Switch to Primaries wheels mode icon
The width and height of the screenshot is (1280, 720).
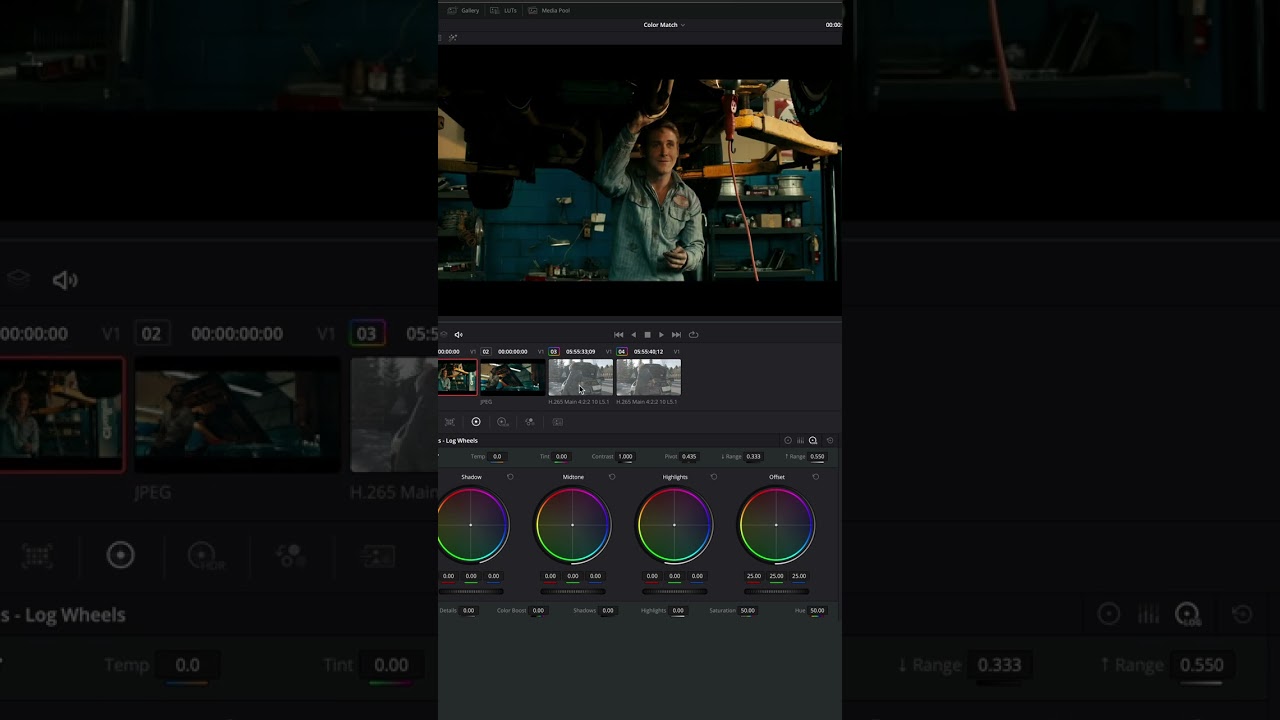coord(788,441)
